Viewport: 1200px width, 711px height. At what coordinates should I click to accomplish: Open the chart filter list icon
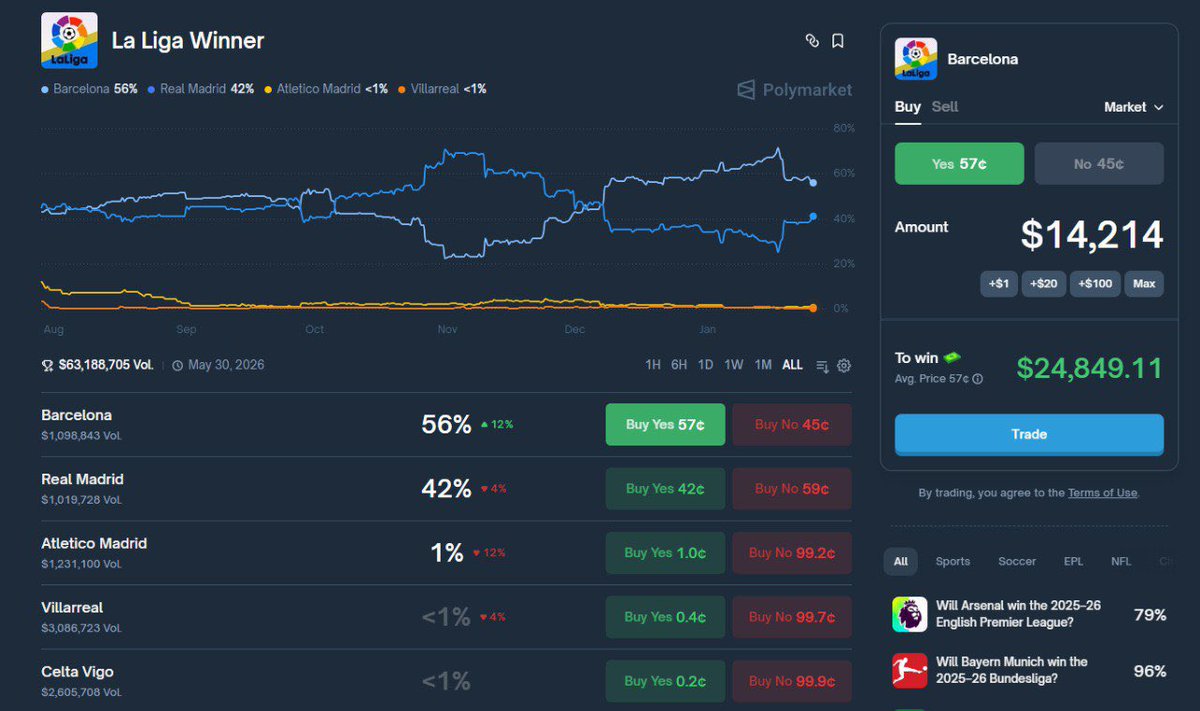pos(822,365)
